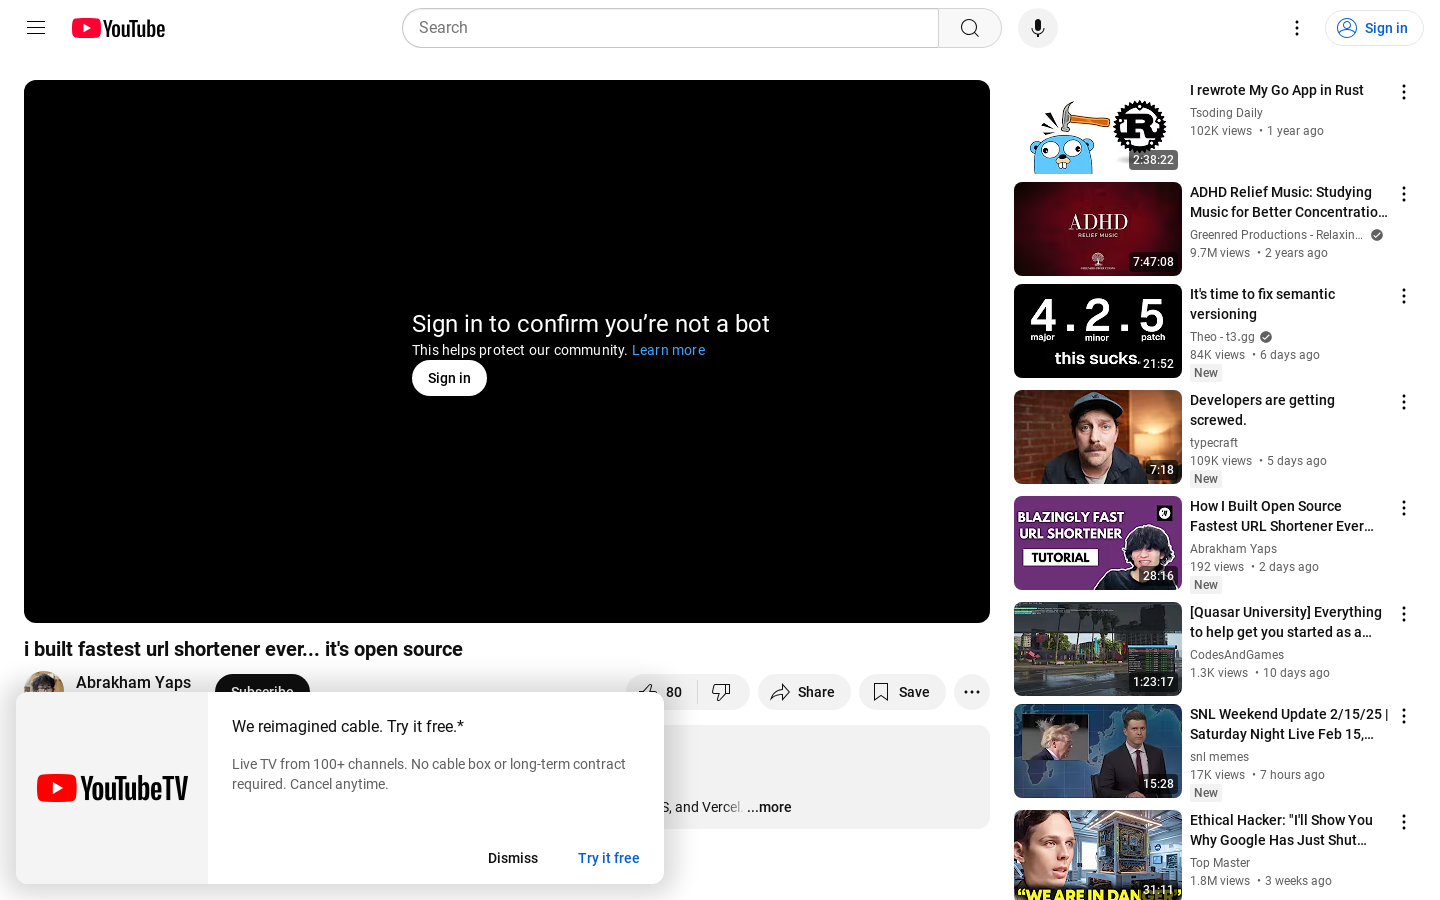The height and width of the screenshot is (900, 1440).
Task: Open Blazingly Fast URL Shortener thumbnail
Action: [1098, 543]
